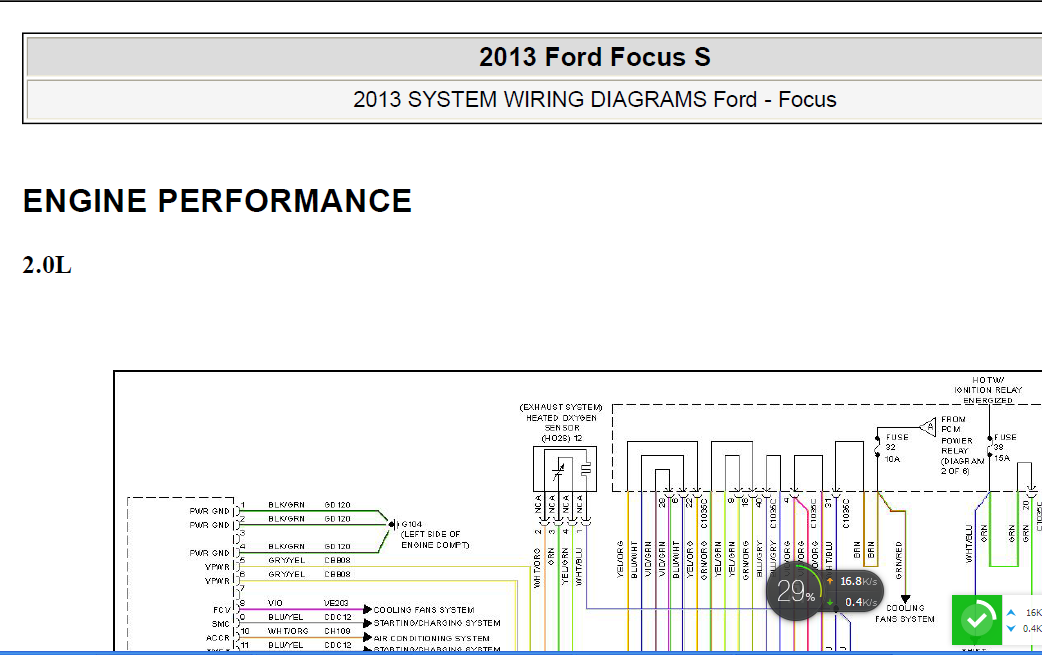Click the WHT/BLU wire label near Fuse 38
Image resolution: width=1042 pixels, height=655 pixels.
(x=969, y=543)
